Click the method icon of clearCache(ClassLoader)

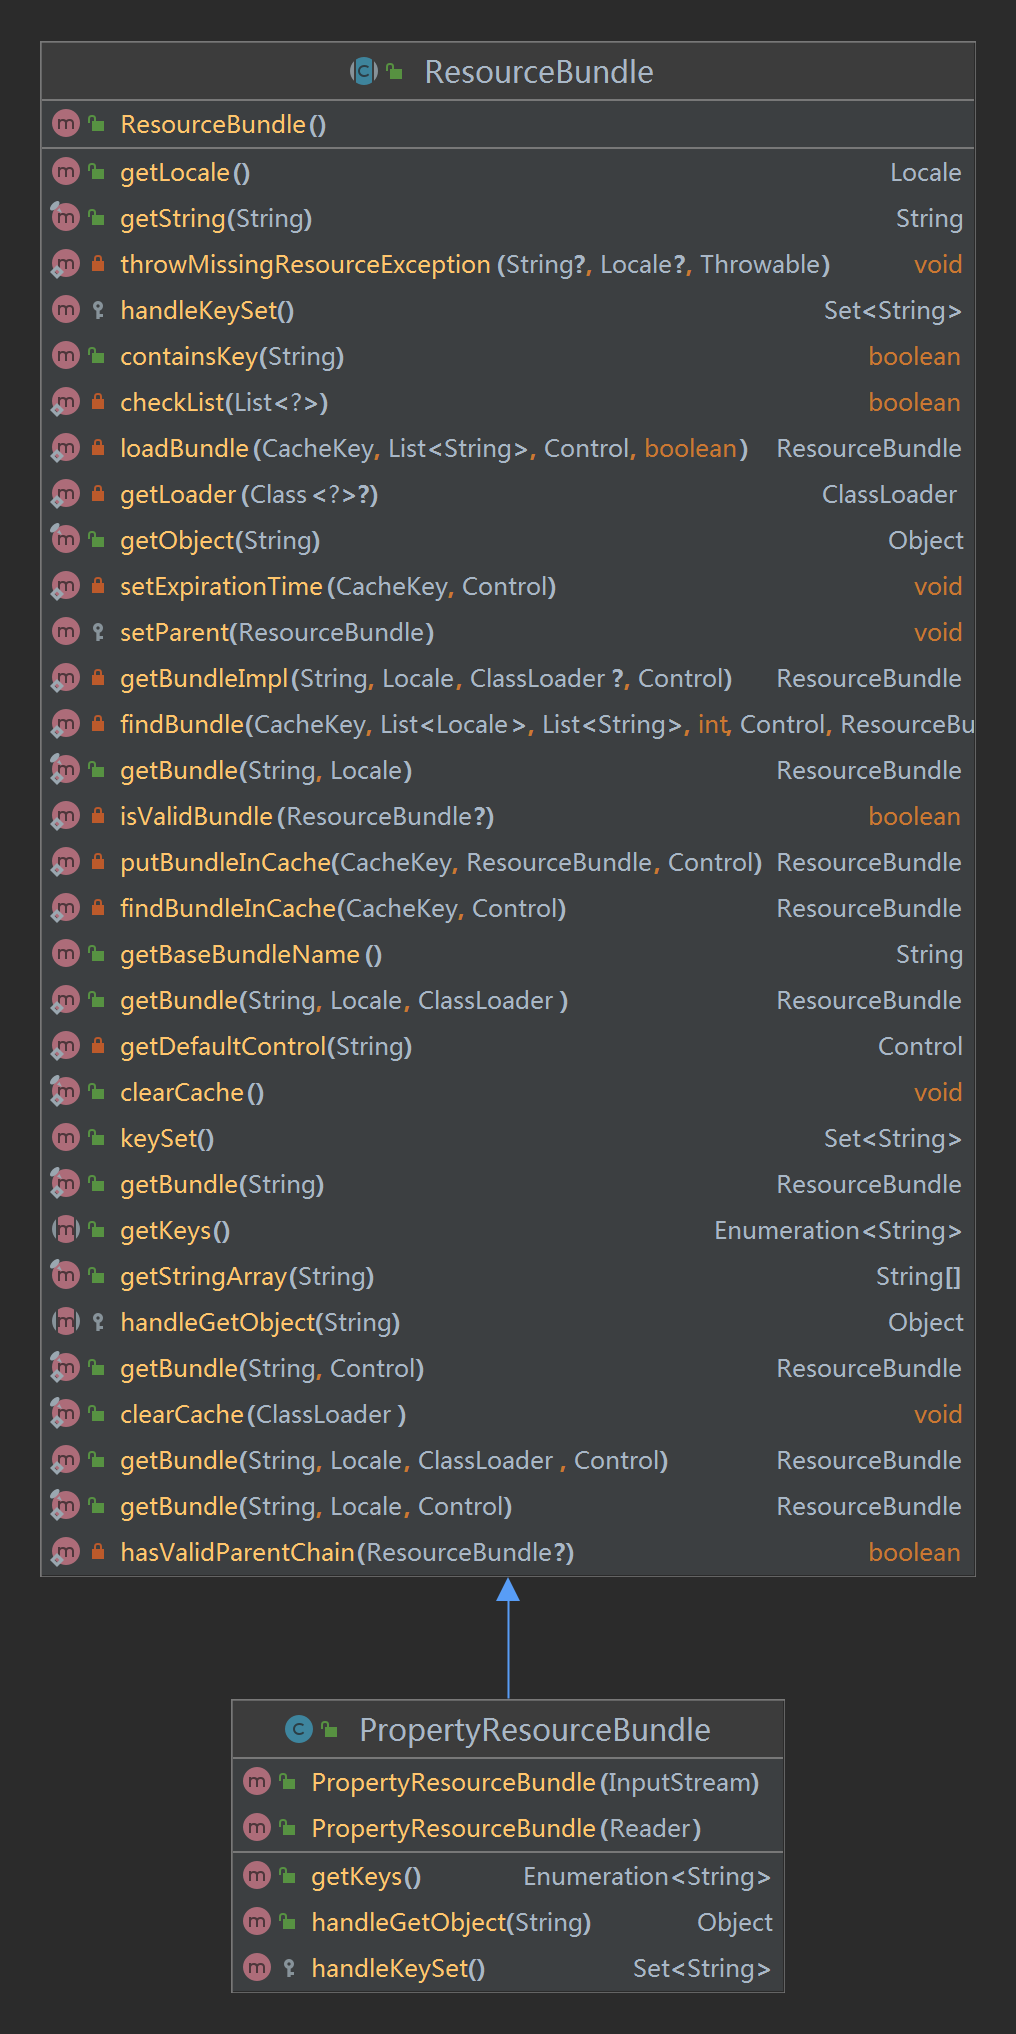pos(66,1414)
